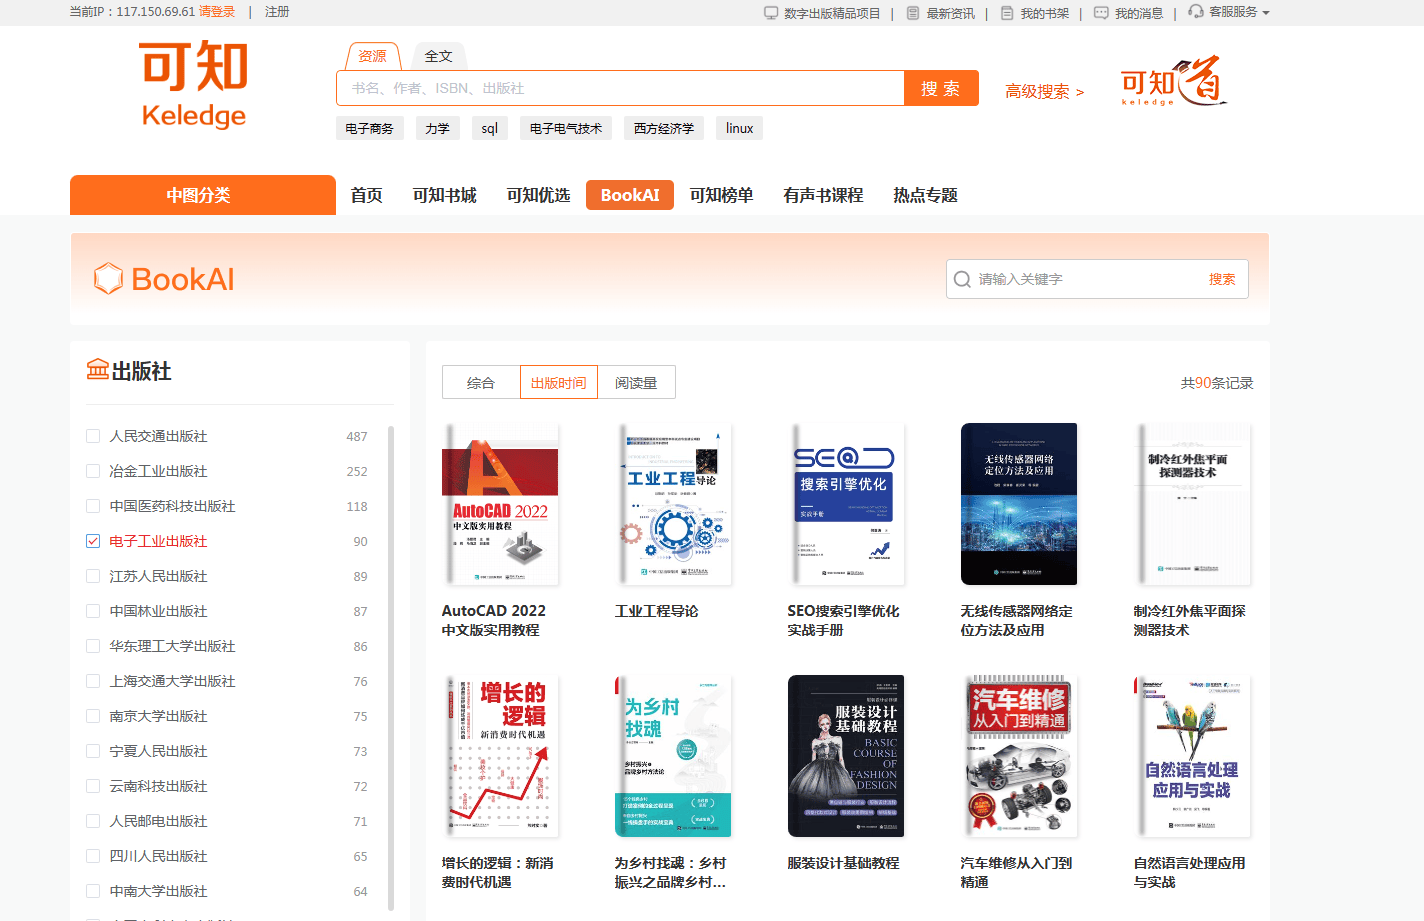This screenshot has height=921, width=1424.
Task: Enable the 人民邮电出版社 publisher filter checkbox
Action: [93, 821]
